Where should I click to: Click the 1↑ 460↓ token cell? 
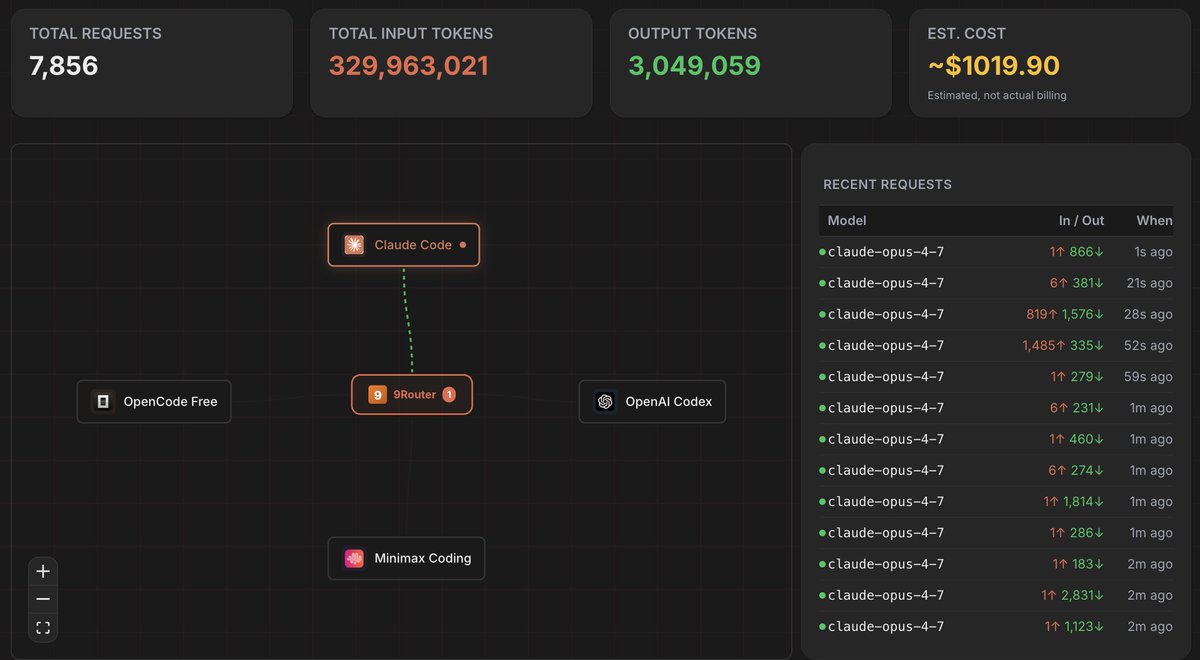pos(1077,439)
